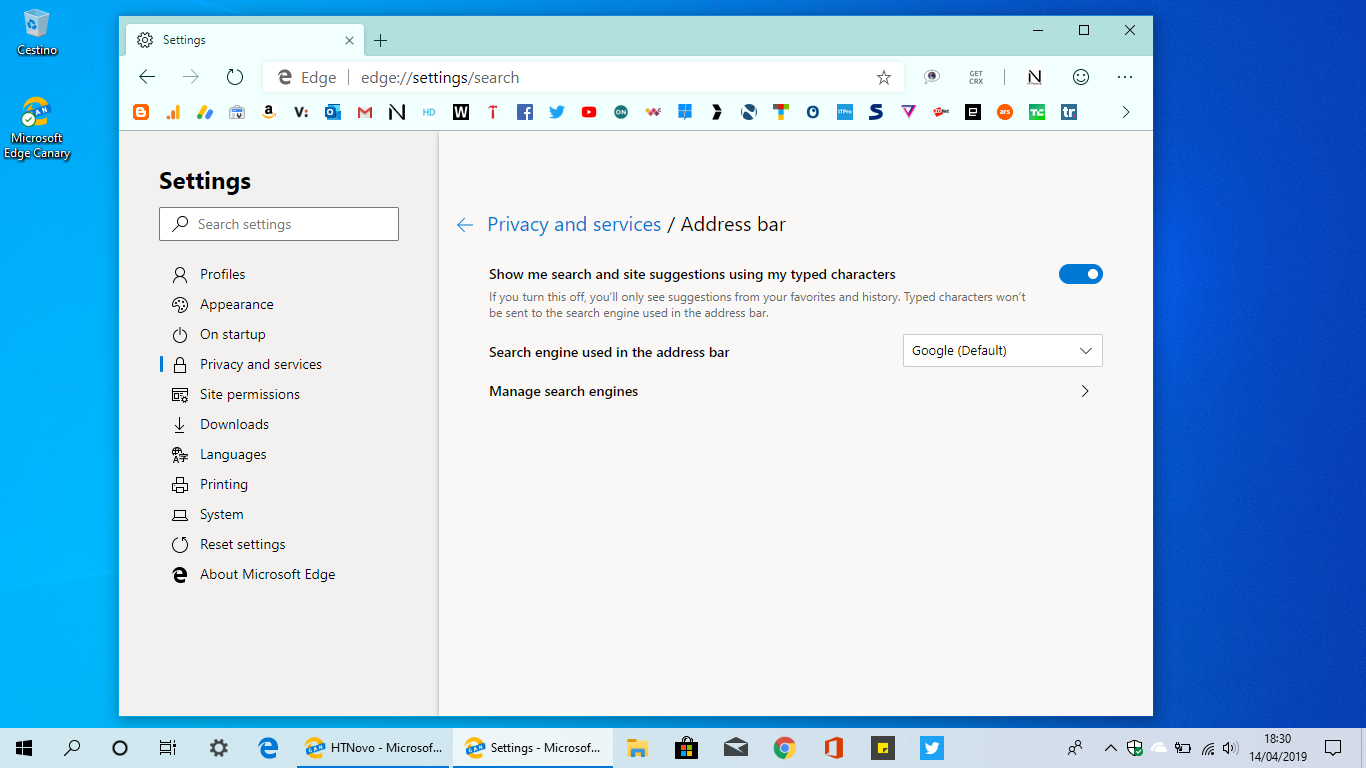
Task: Expand Manage search engines chevron
Action: pos(1085,391)
